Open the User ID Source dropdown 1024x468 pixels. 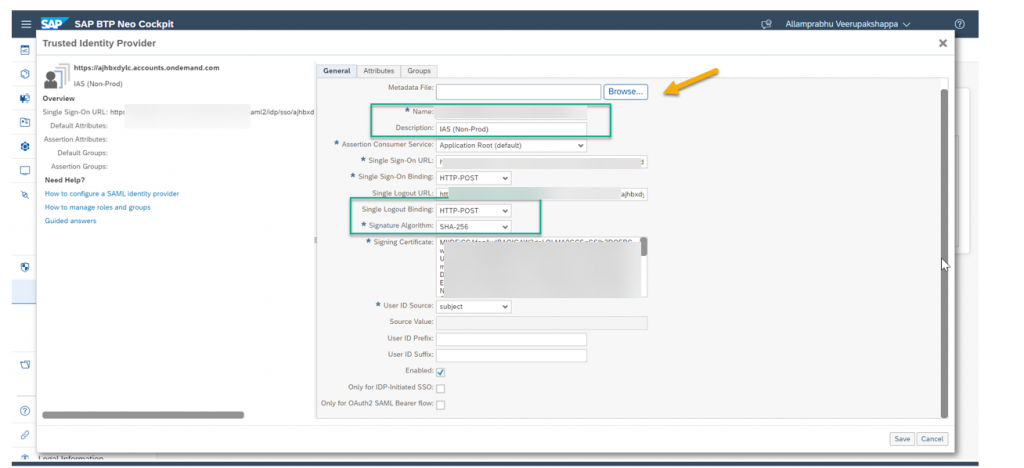[473, 306]
